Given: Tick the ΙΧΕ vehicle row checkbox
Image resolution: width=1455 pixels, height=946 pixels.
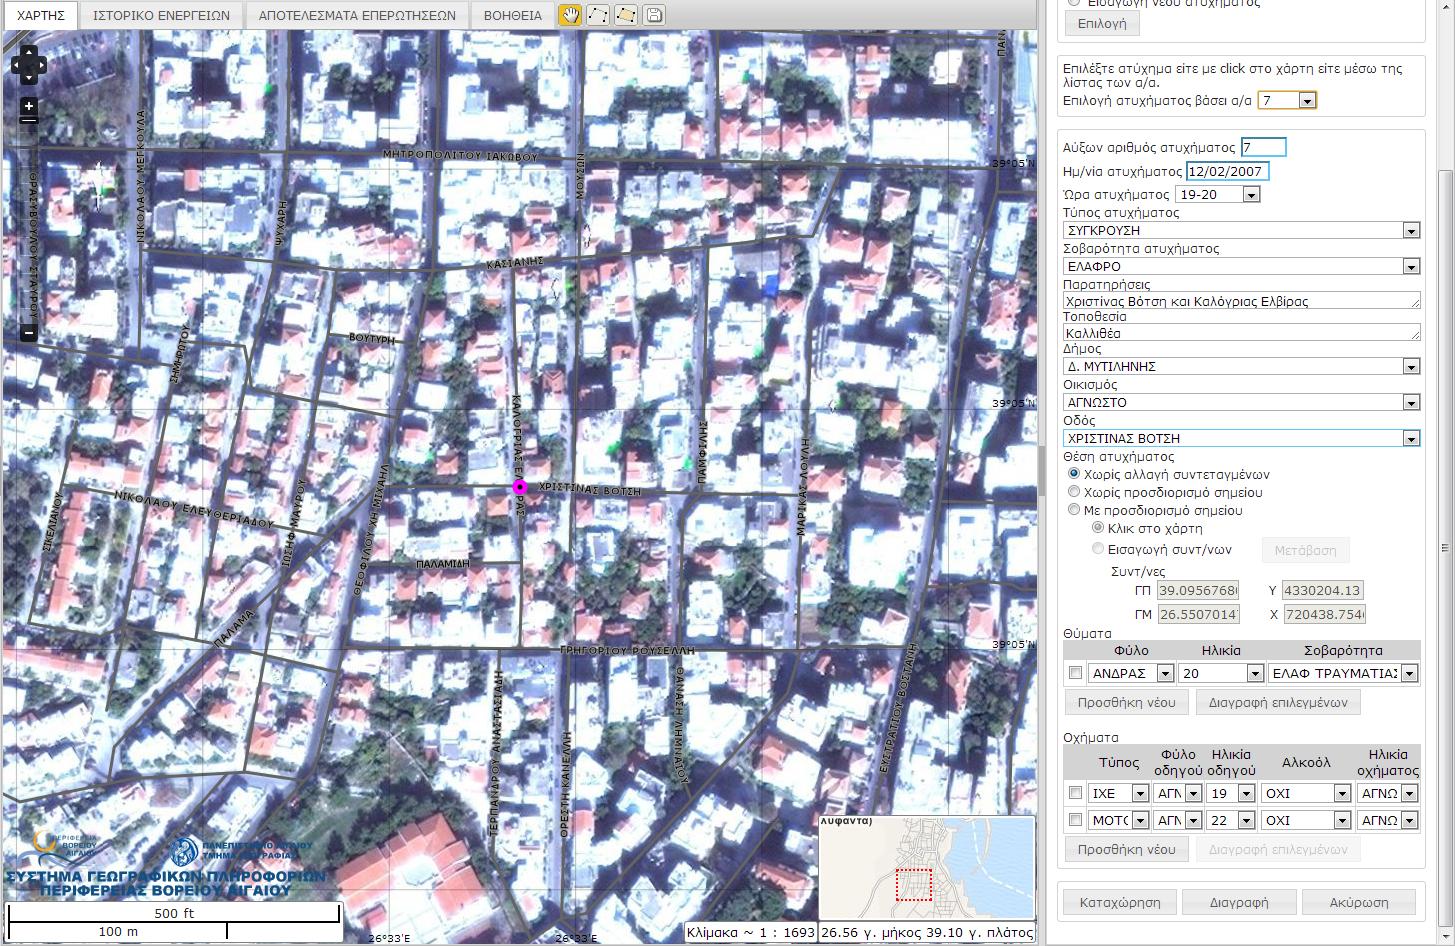Looking at the screenshot, I should (1076, 793).
